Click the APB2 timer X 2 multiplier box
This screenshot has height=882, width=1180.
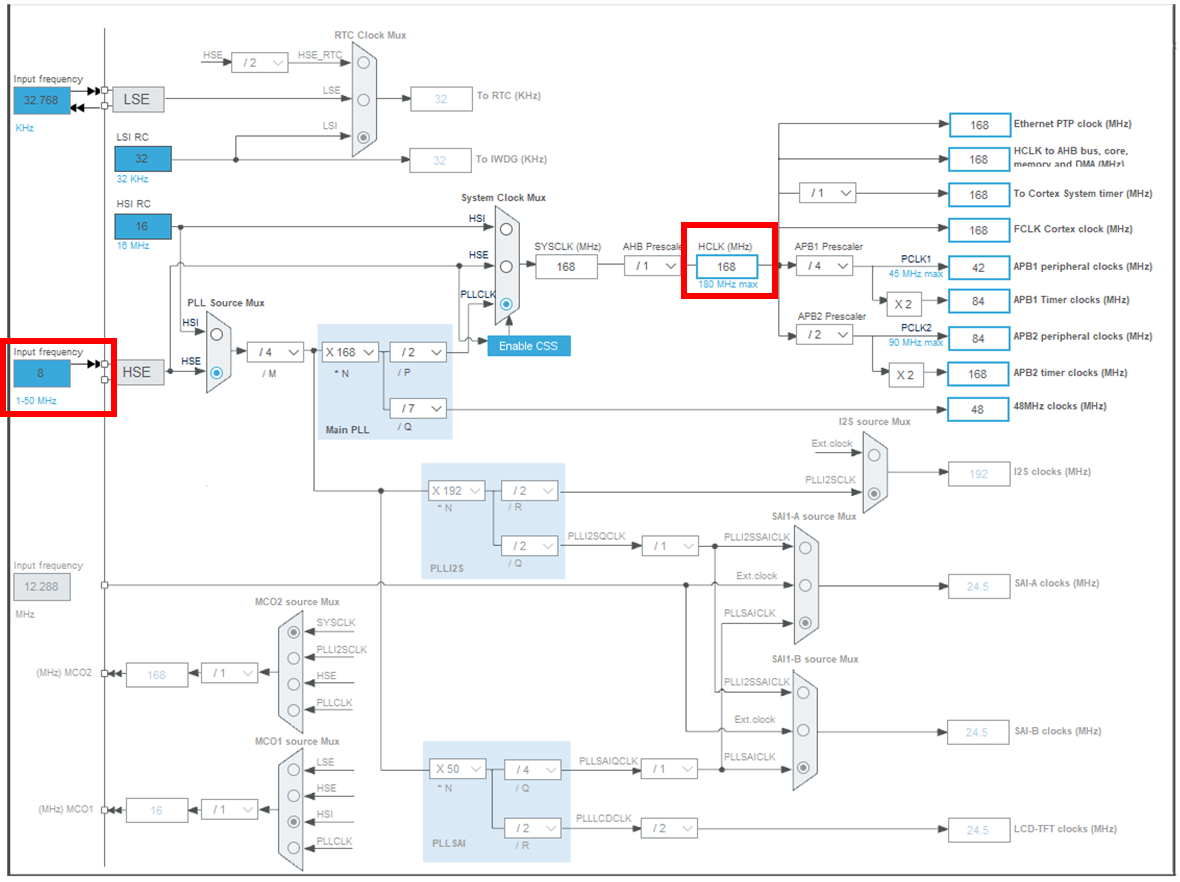click(x=905, y=375)
